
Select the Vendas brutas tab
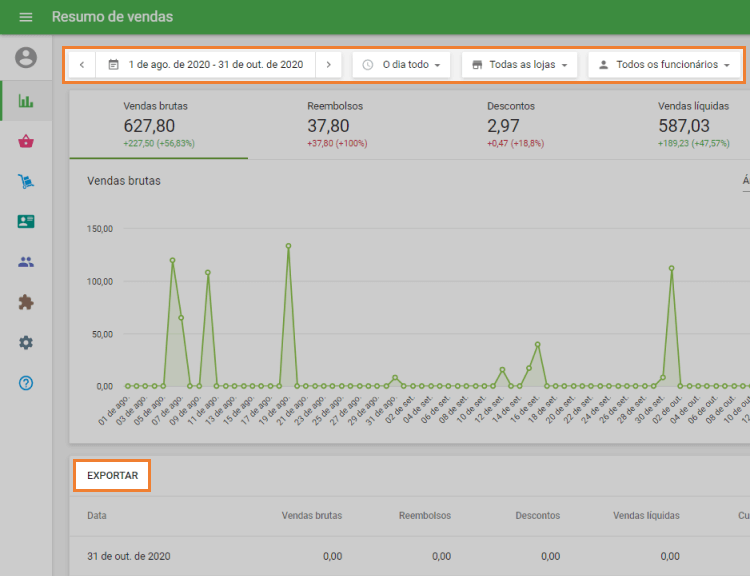tap(158, 125)
